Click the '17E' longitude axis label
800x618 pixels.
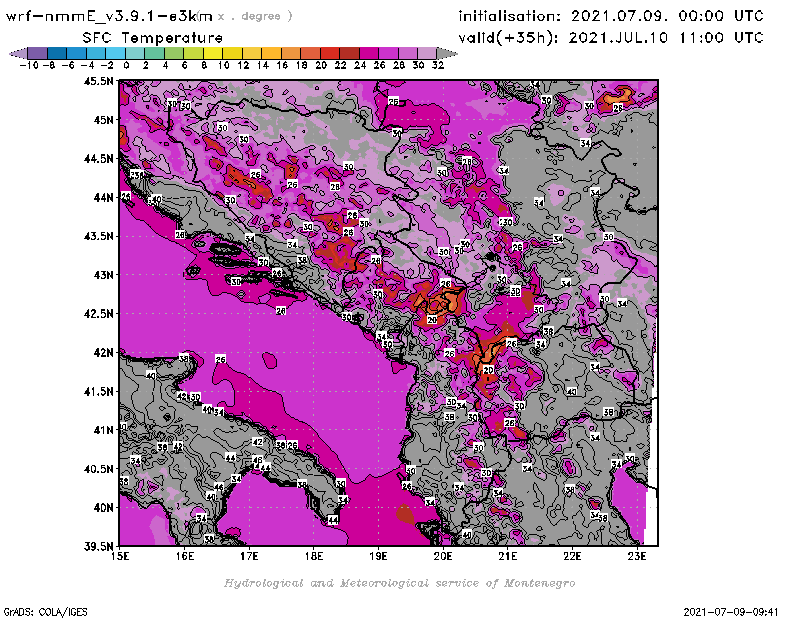pos(249,556)
